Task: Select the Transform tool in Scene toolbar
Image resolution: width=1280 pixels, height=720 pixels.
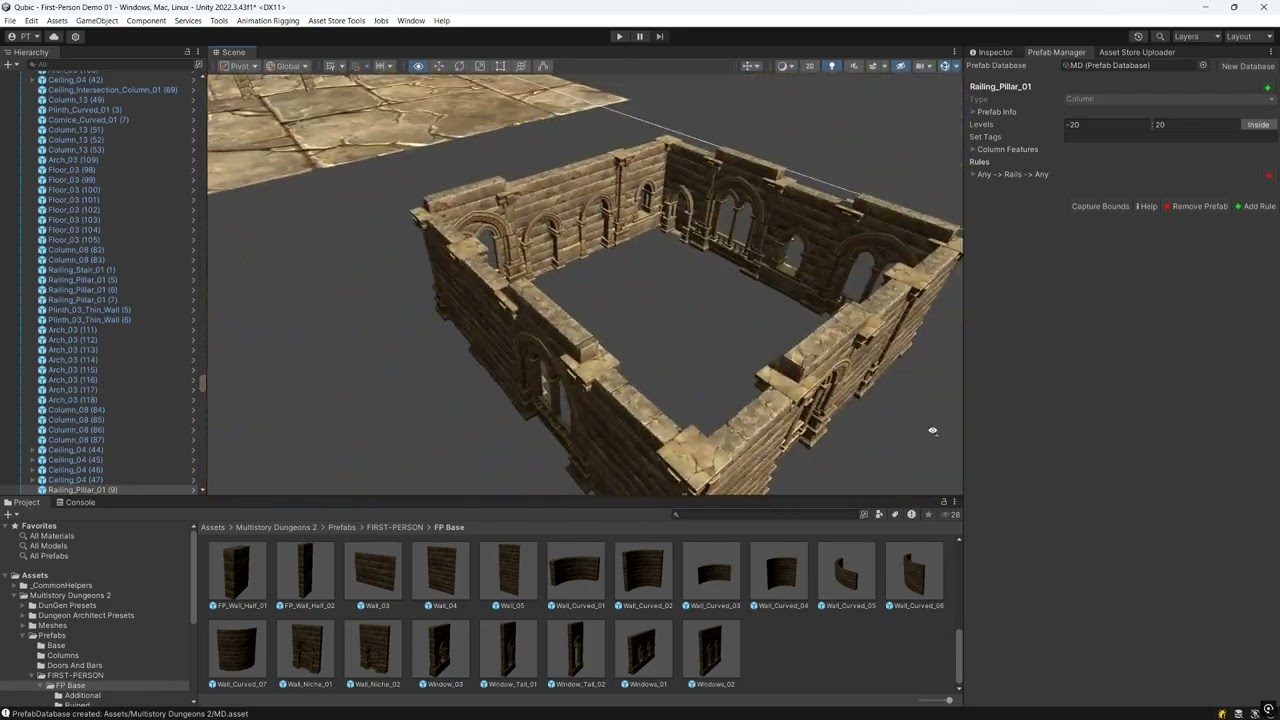Action: [521, 66]
